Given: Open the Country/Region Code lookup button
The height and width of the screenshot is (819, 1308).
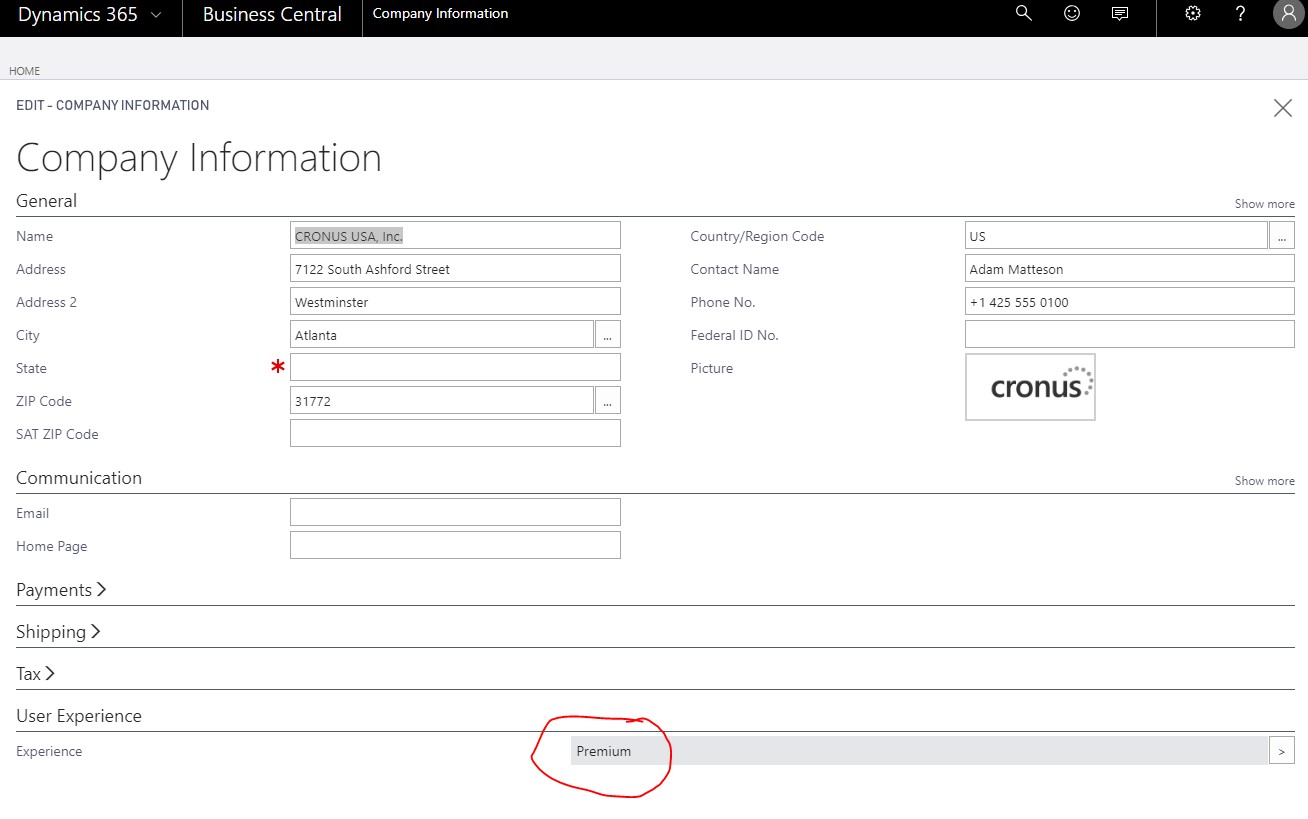Looking at the screenshot, I should [1282, 236].
